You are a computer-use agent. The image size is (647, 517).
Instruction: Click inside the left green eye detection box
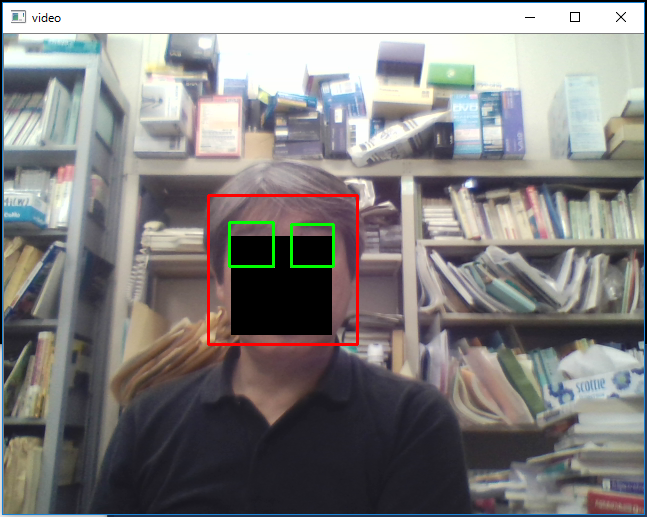pyautogui.click(x=251, y=245)
